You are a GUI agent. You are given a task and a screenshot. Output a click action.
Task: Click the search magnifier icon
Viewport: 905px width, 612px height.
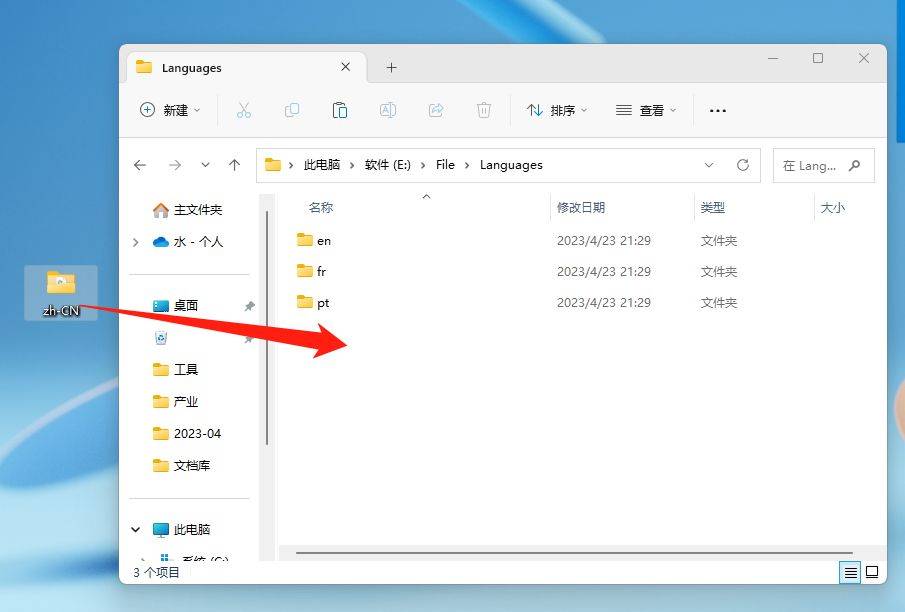(855, 166)
